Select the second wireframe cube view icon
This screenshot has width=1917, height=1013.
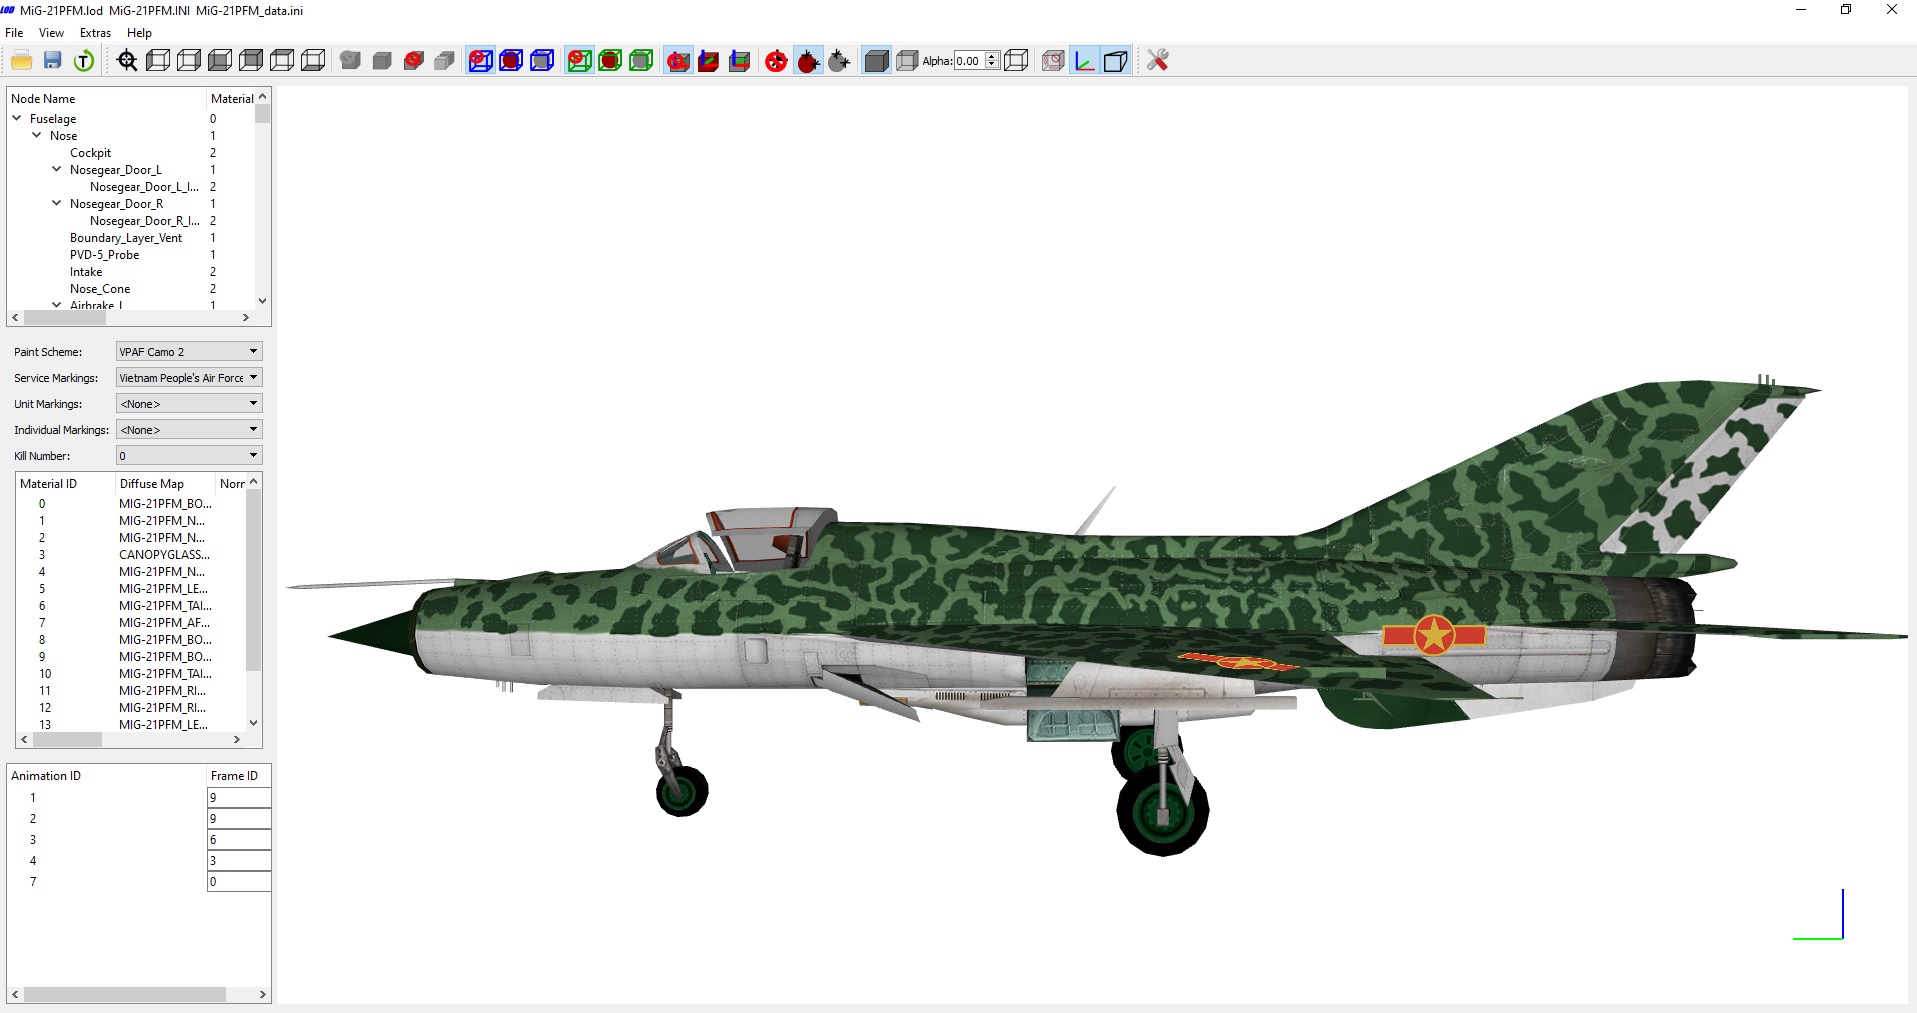click(x=189, y=61)
